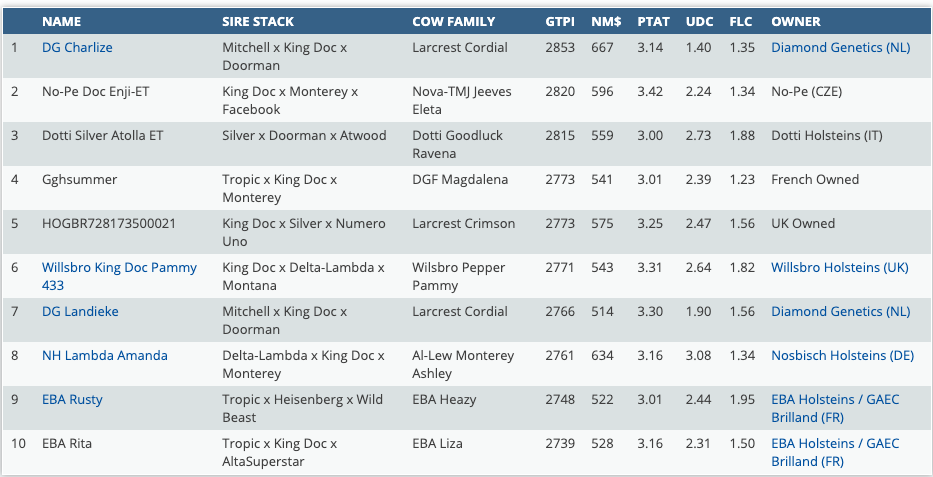This screenshot has height=477, width=933.
Task: Click the OWNER column header
Action: [796, 21]
